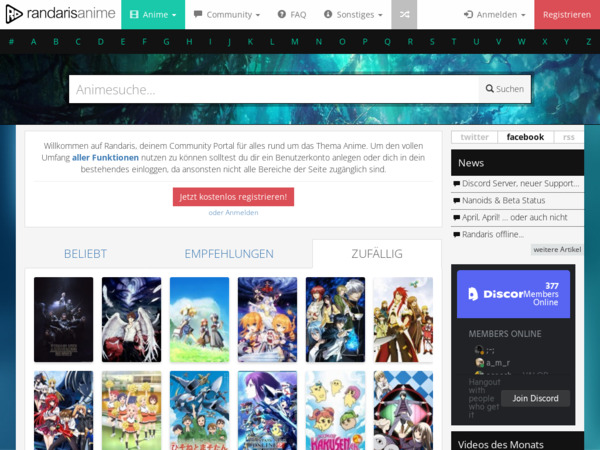Open the green meadow anime thumbnail

[x=199, y=320]
